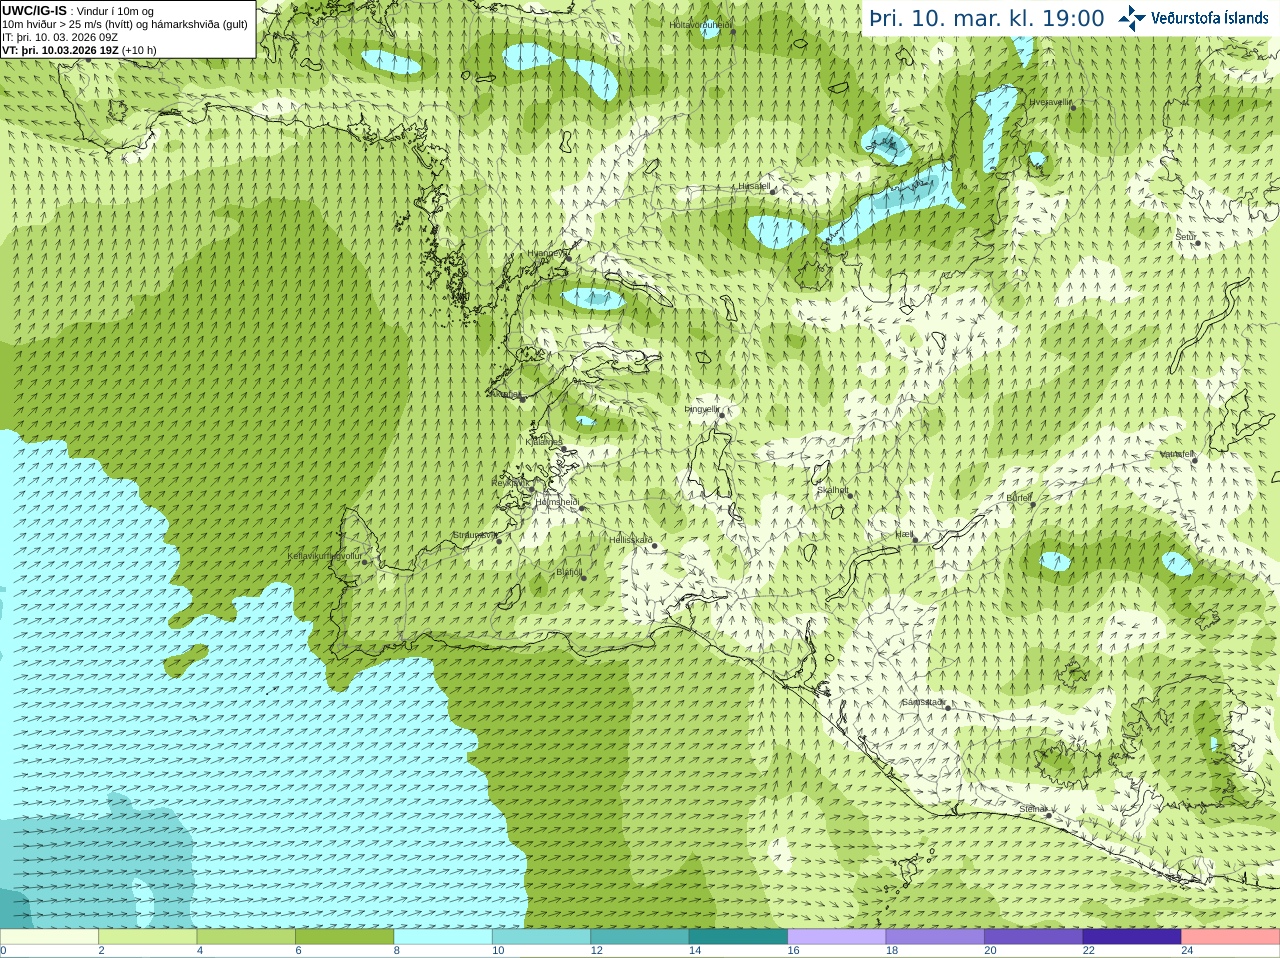
Task: Click the IT: þri. 10. 03. 2026 09Z line
Action: (60, 37)
